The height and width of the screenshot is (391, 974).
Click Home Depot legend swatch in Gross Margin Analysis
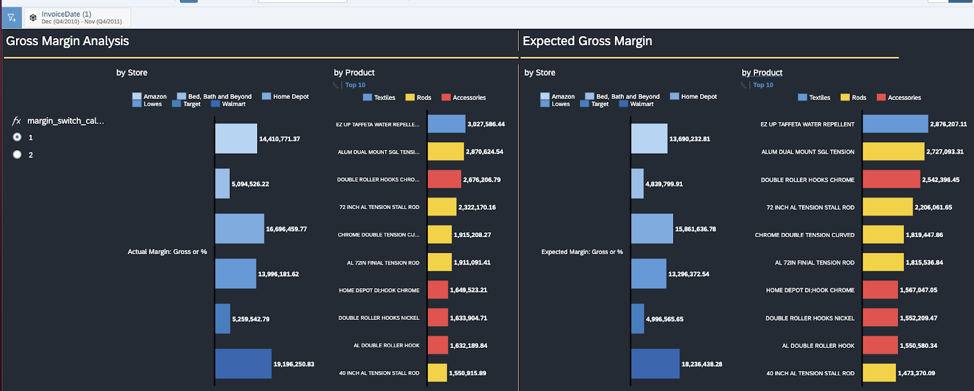click(266, 97)
